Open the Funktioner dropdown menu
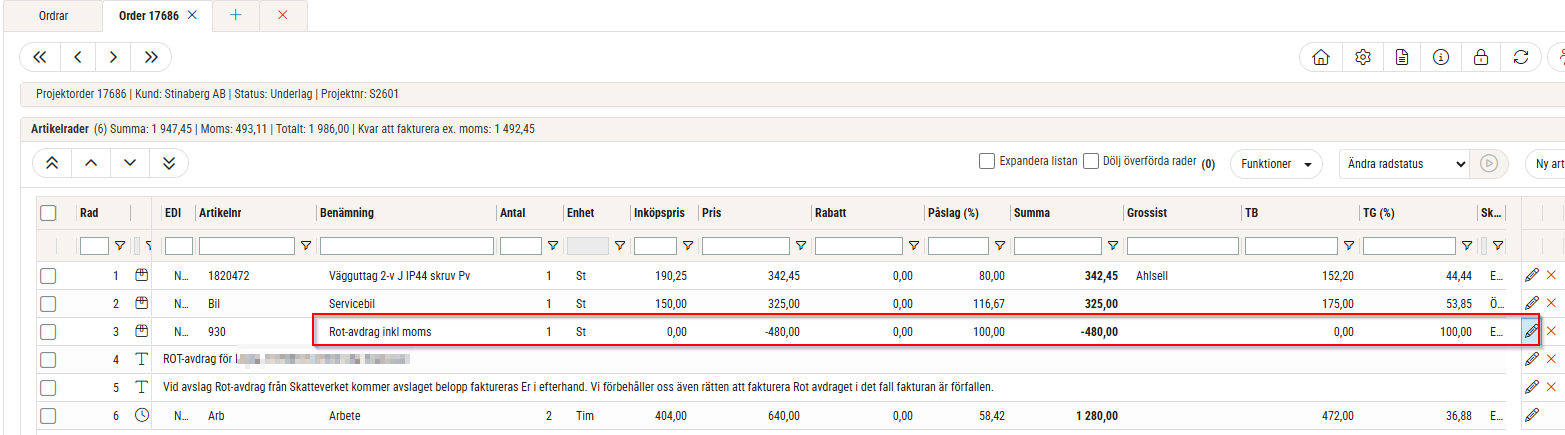The width and height of the screenshot is (1565, 435). click(1276, 163)
